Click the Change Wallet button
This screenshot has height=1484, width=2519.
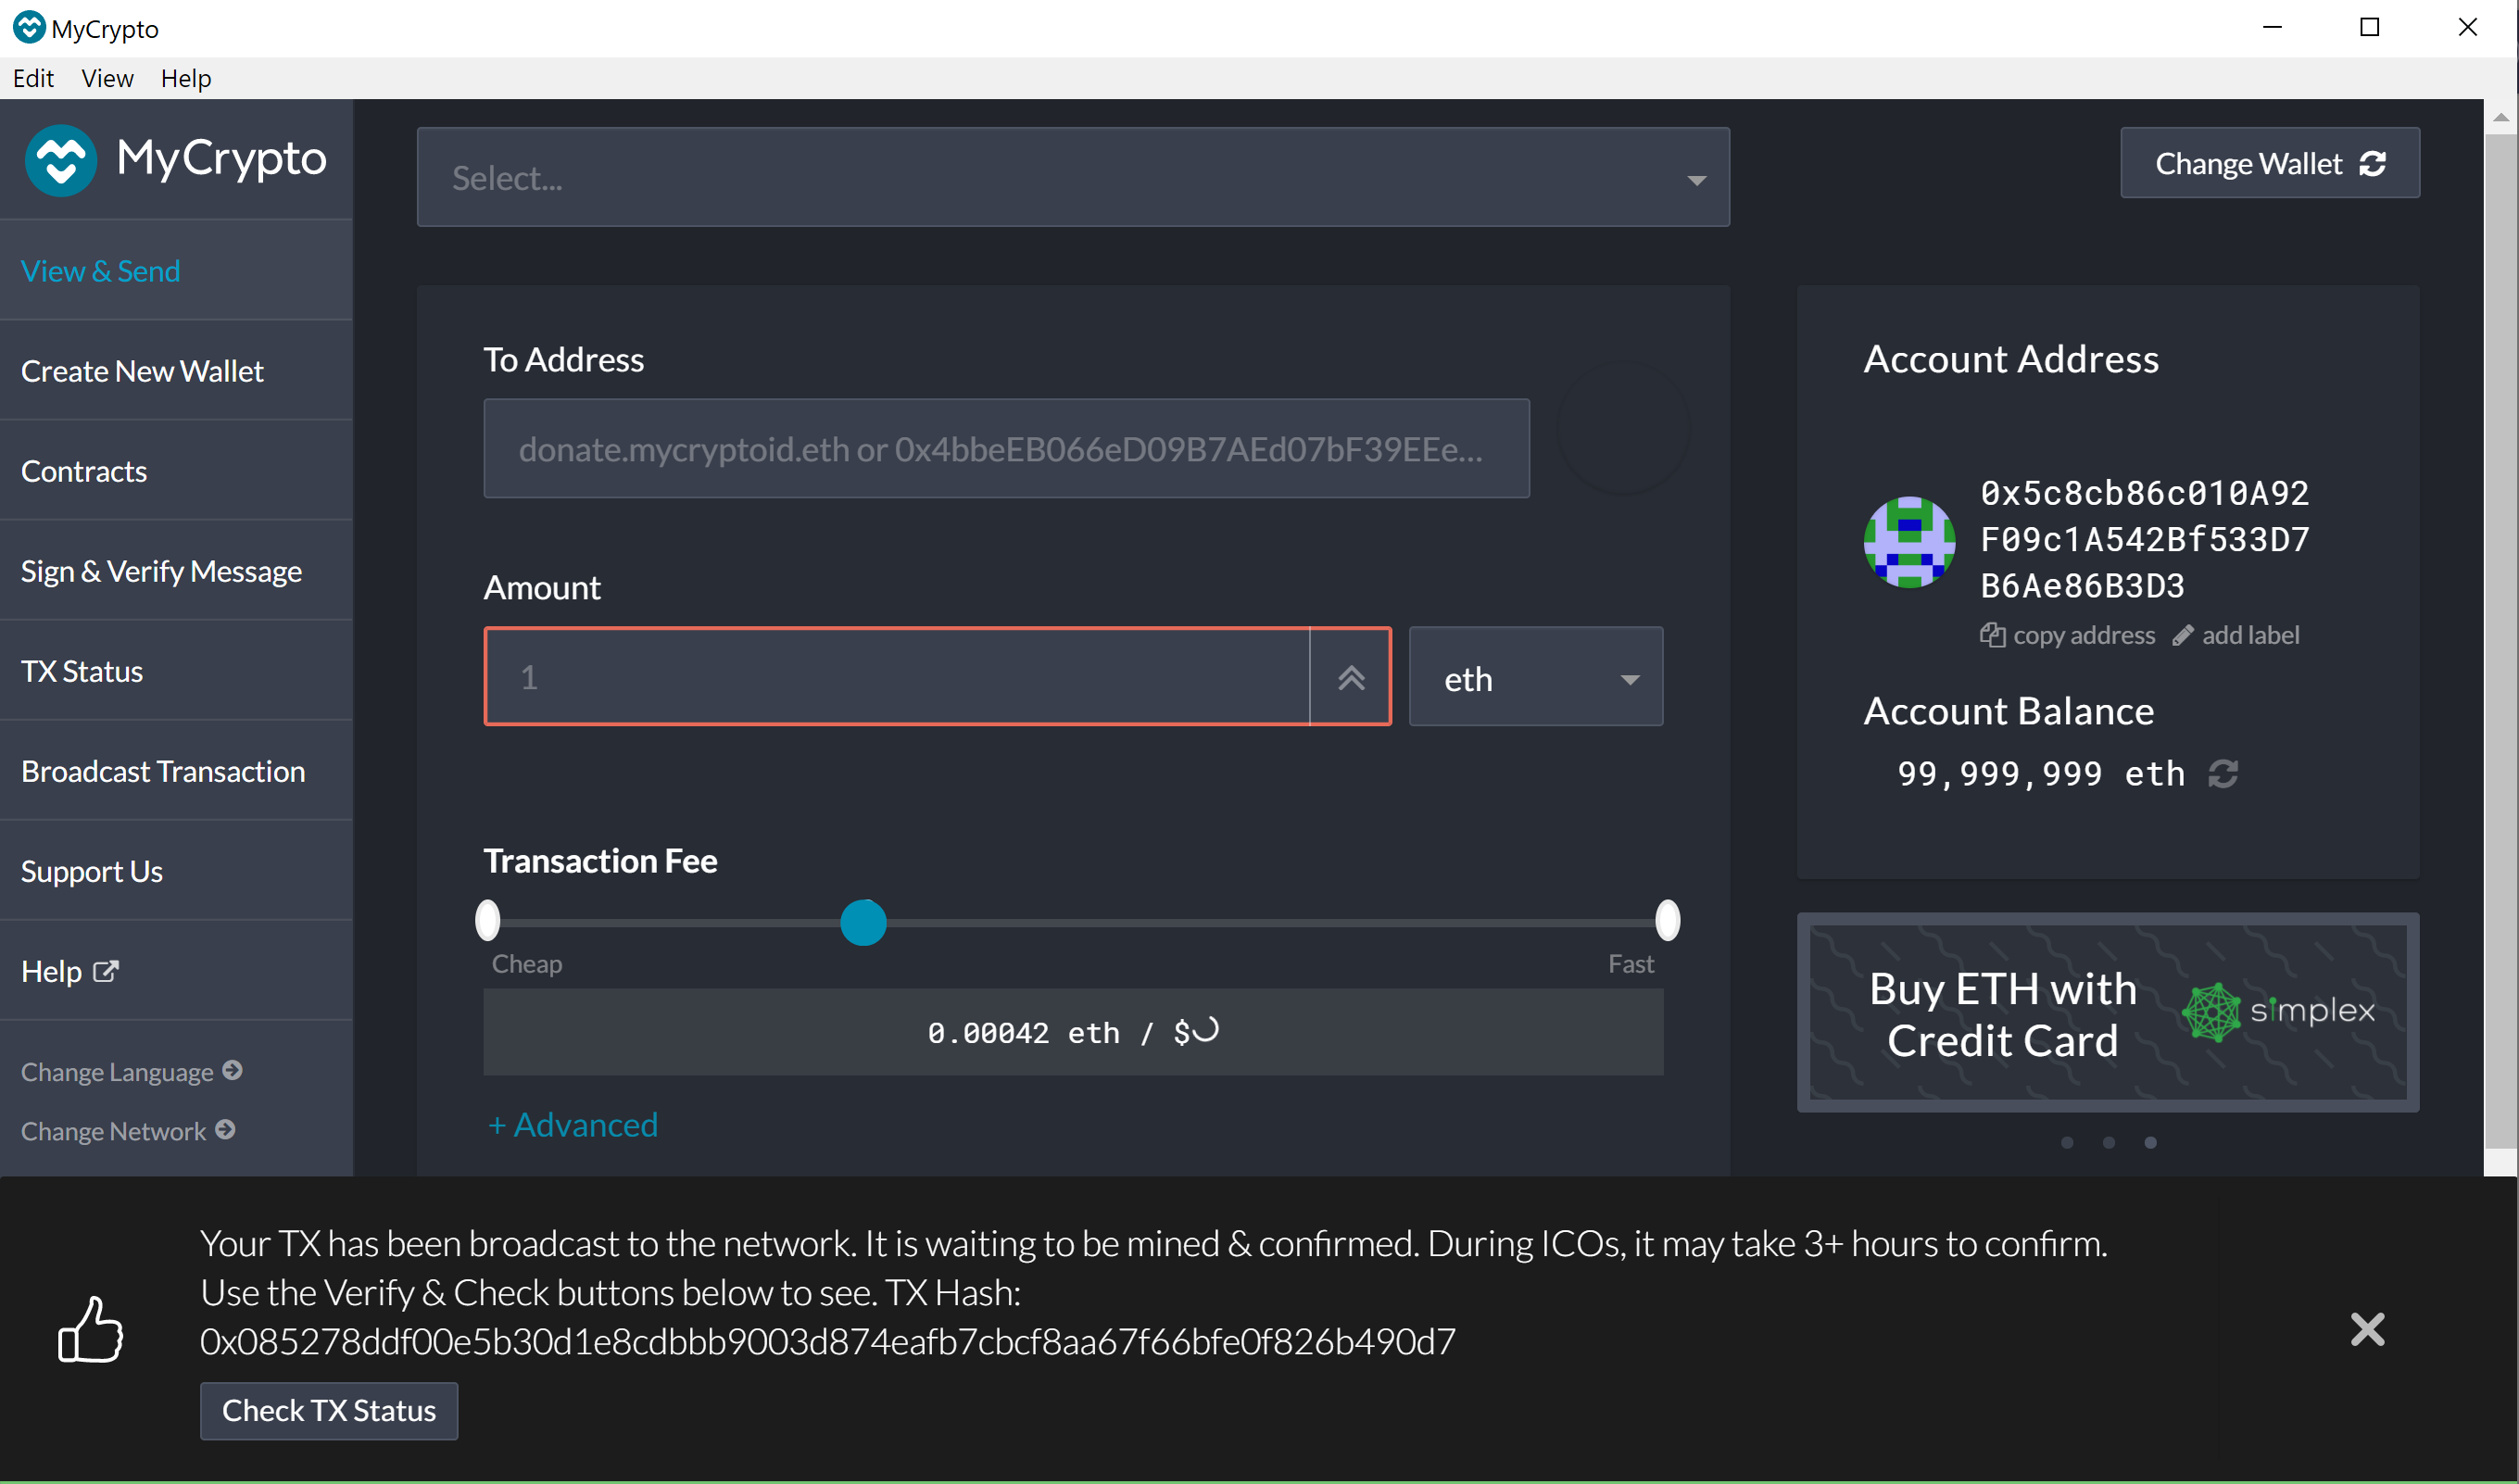[2269, 163]
